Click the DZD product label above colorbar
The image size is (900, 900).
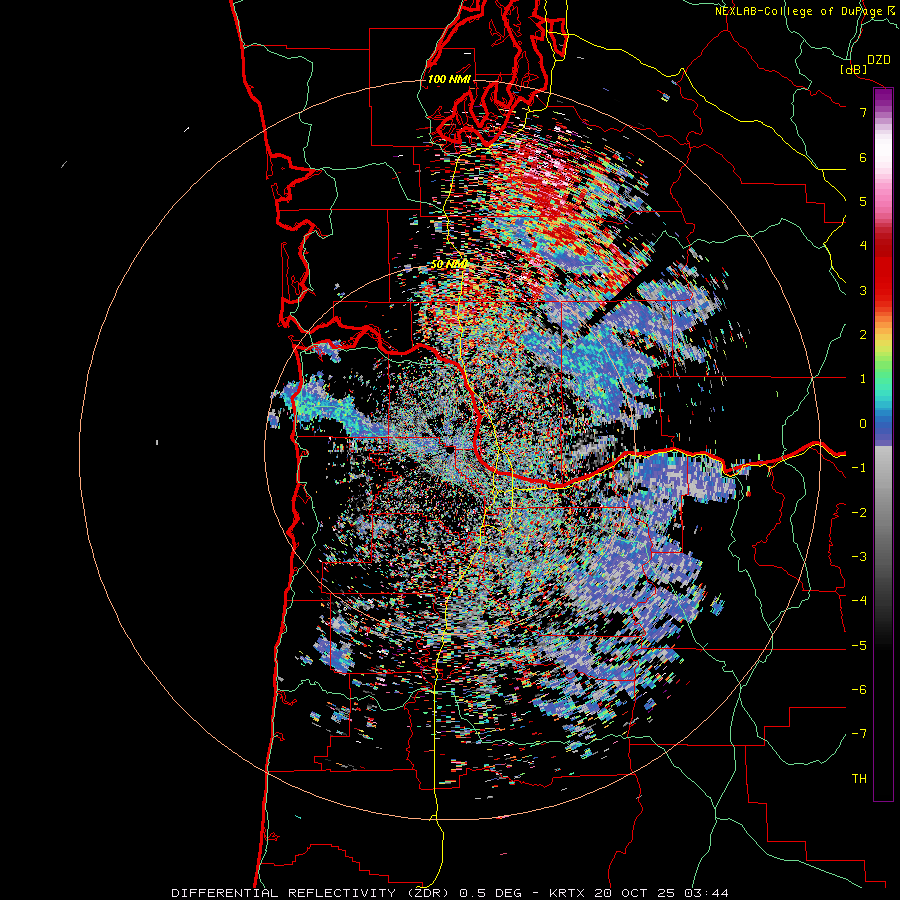tap(878, 60)
